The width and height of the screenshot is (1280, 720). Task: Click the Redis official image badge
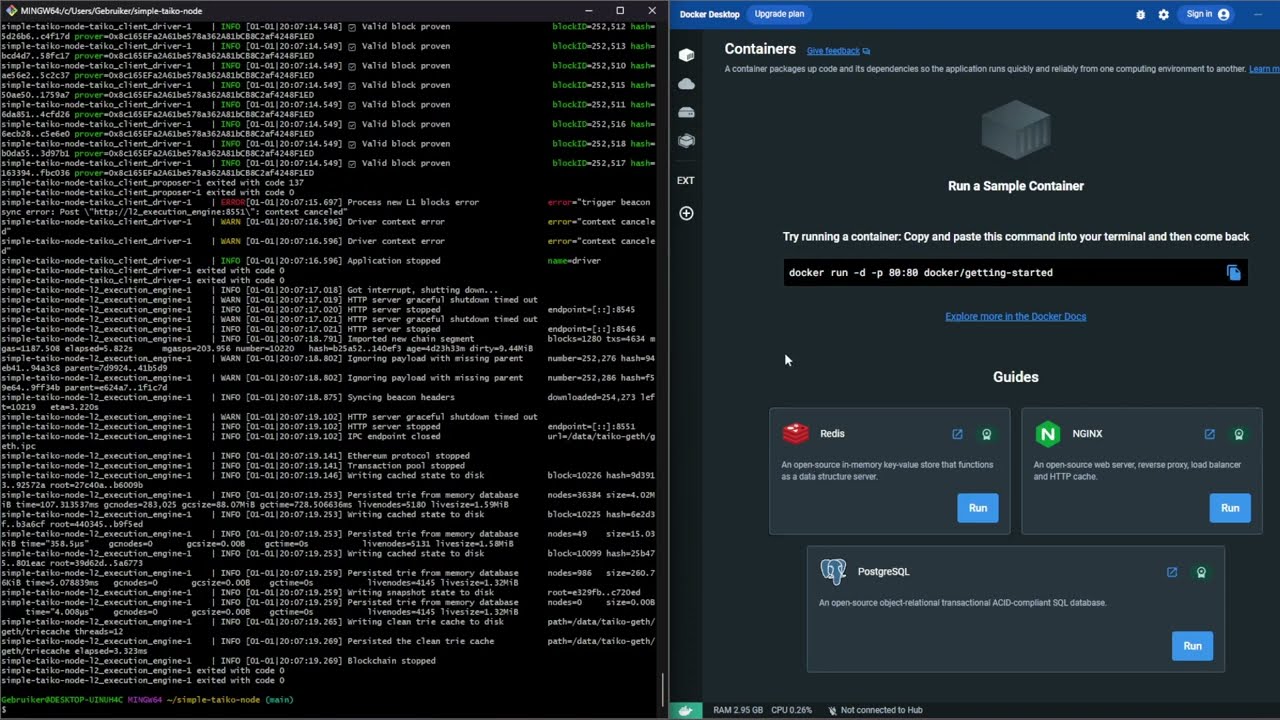coord(986,434)
